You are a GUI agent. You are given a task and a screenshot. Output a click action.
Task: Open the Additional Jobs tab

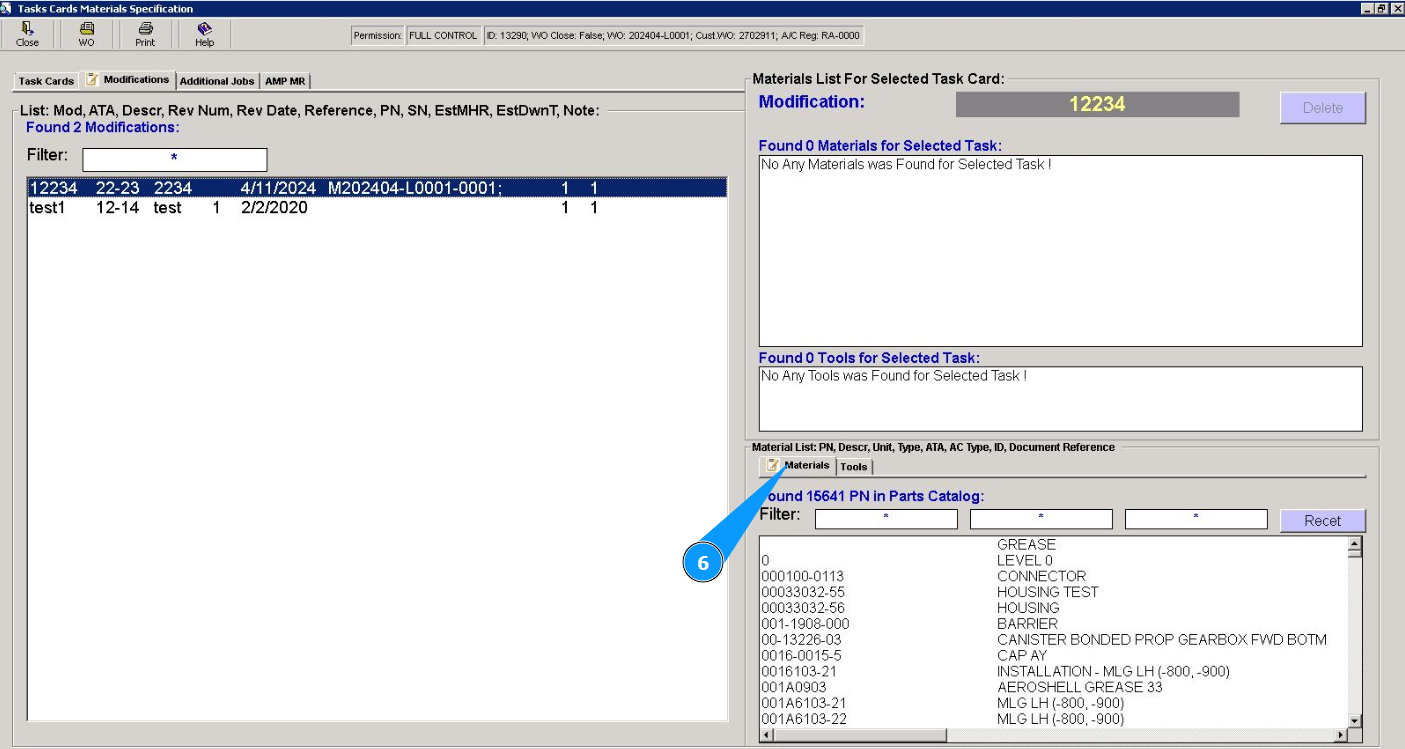[217, 81]
